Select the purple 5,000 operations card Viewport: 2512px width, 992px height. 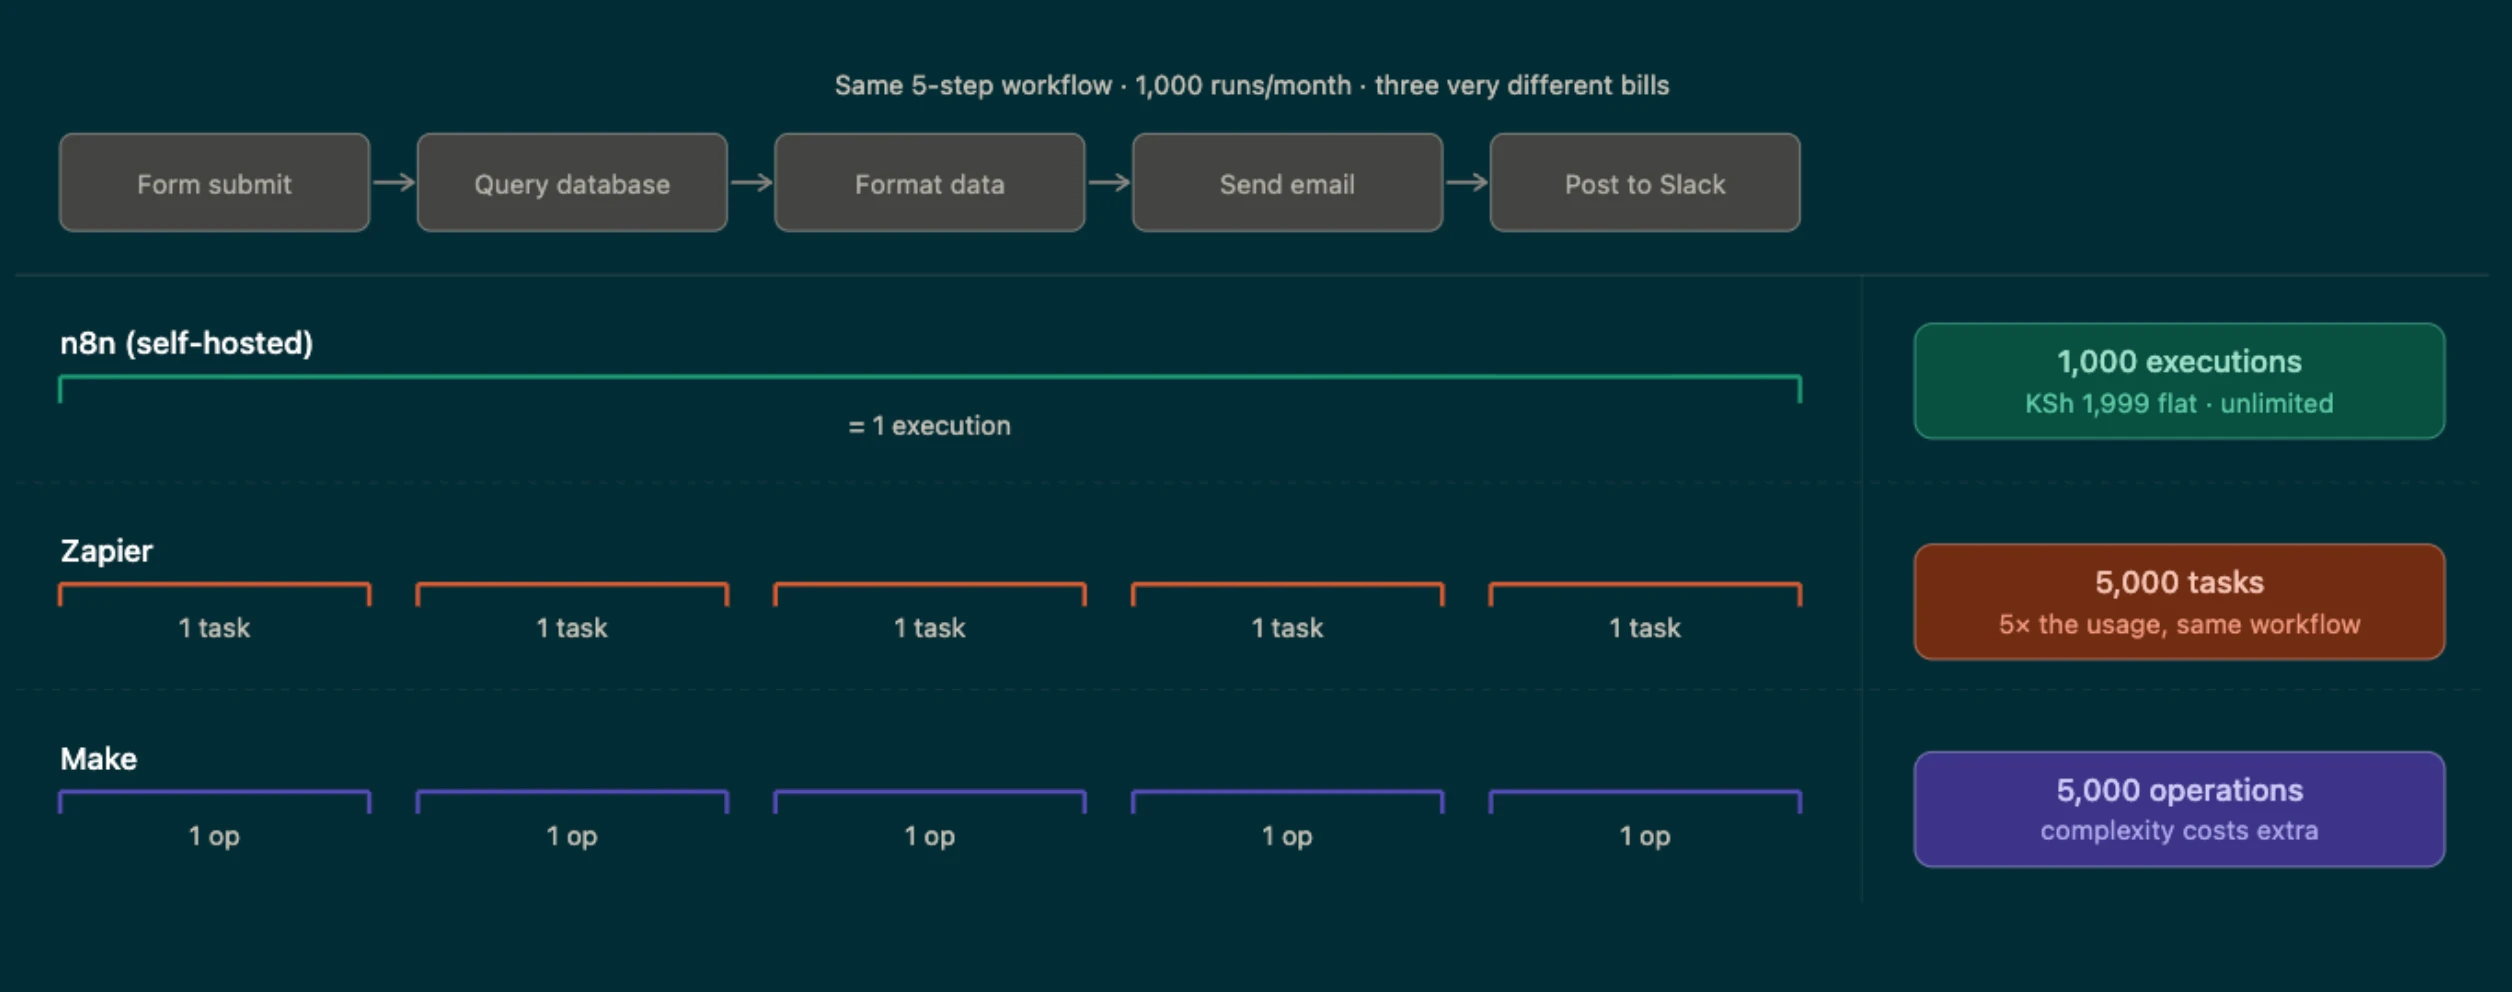click(2179, 809)
